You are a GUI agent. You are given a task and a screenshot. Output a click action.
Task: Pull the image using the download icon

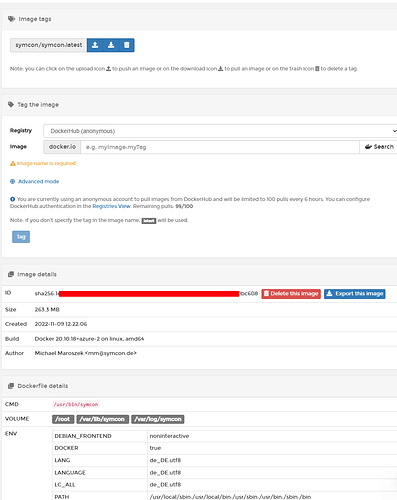pyautogui.click(x=111, y=45)
